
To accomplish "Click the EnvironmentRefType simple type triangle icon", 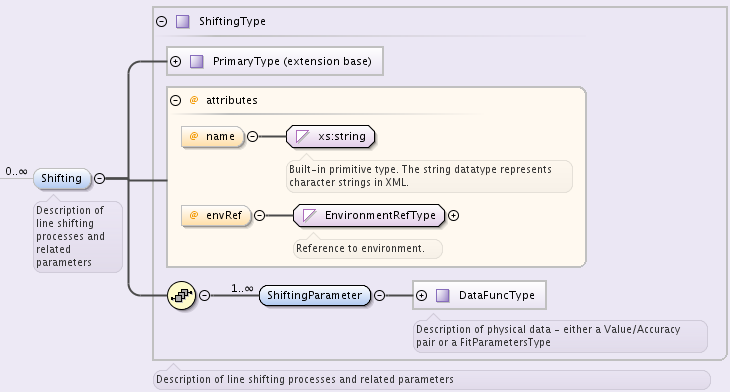I will (x=309, y=215).
